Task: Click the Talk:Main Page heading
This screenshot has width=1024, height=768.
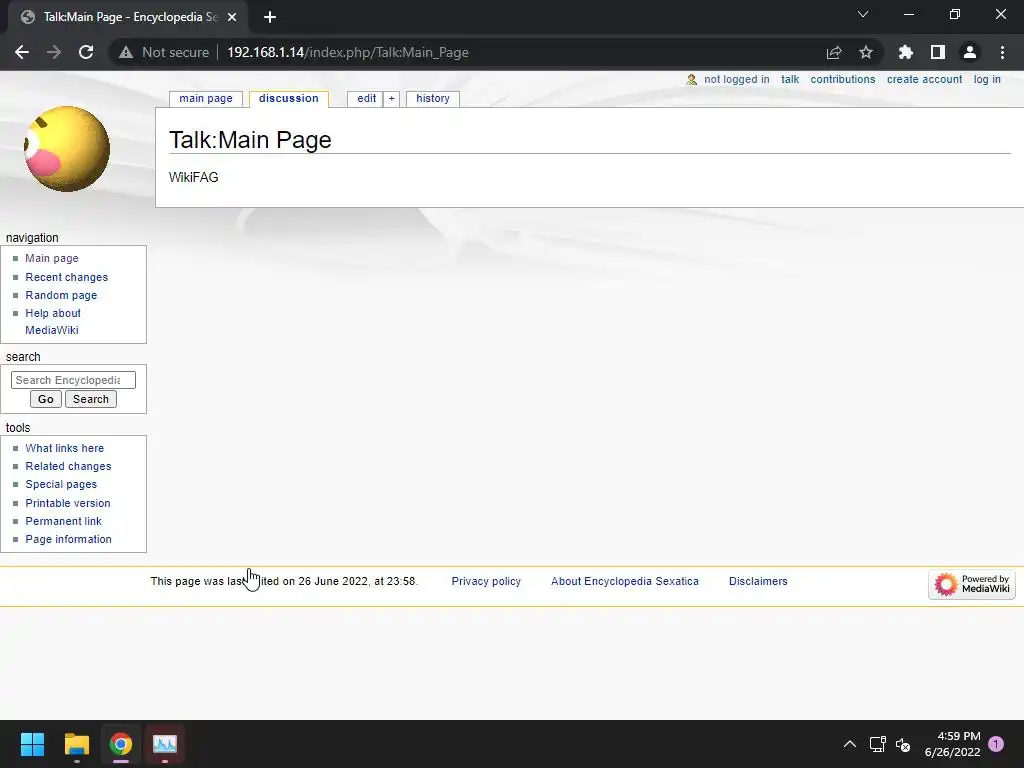Action: pos(250,140)
